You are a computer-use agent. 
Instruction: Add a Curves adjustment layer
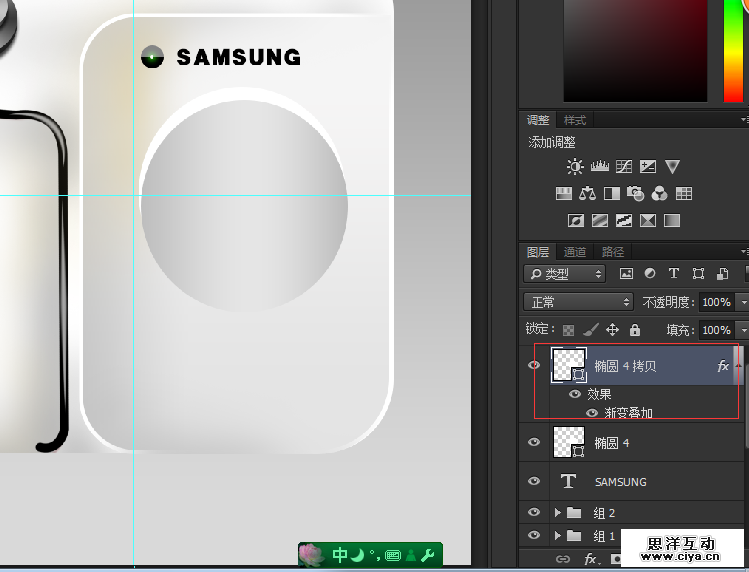point(624,167)
